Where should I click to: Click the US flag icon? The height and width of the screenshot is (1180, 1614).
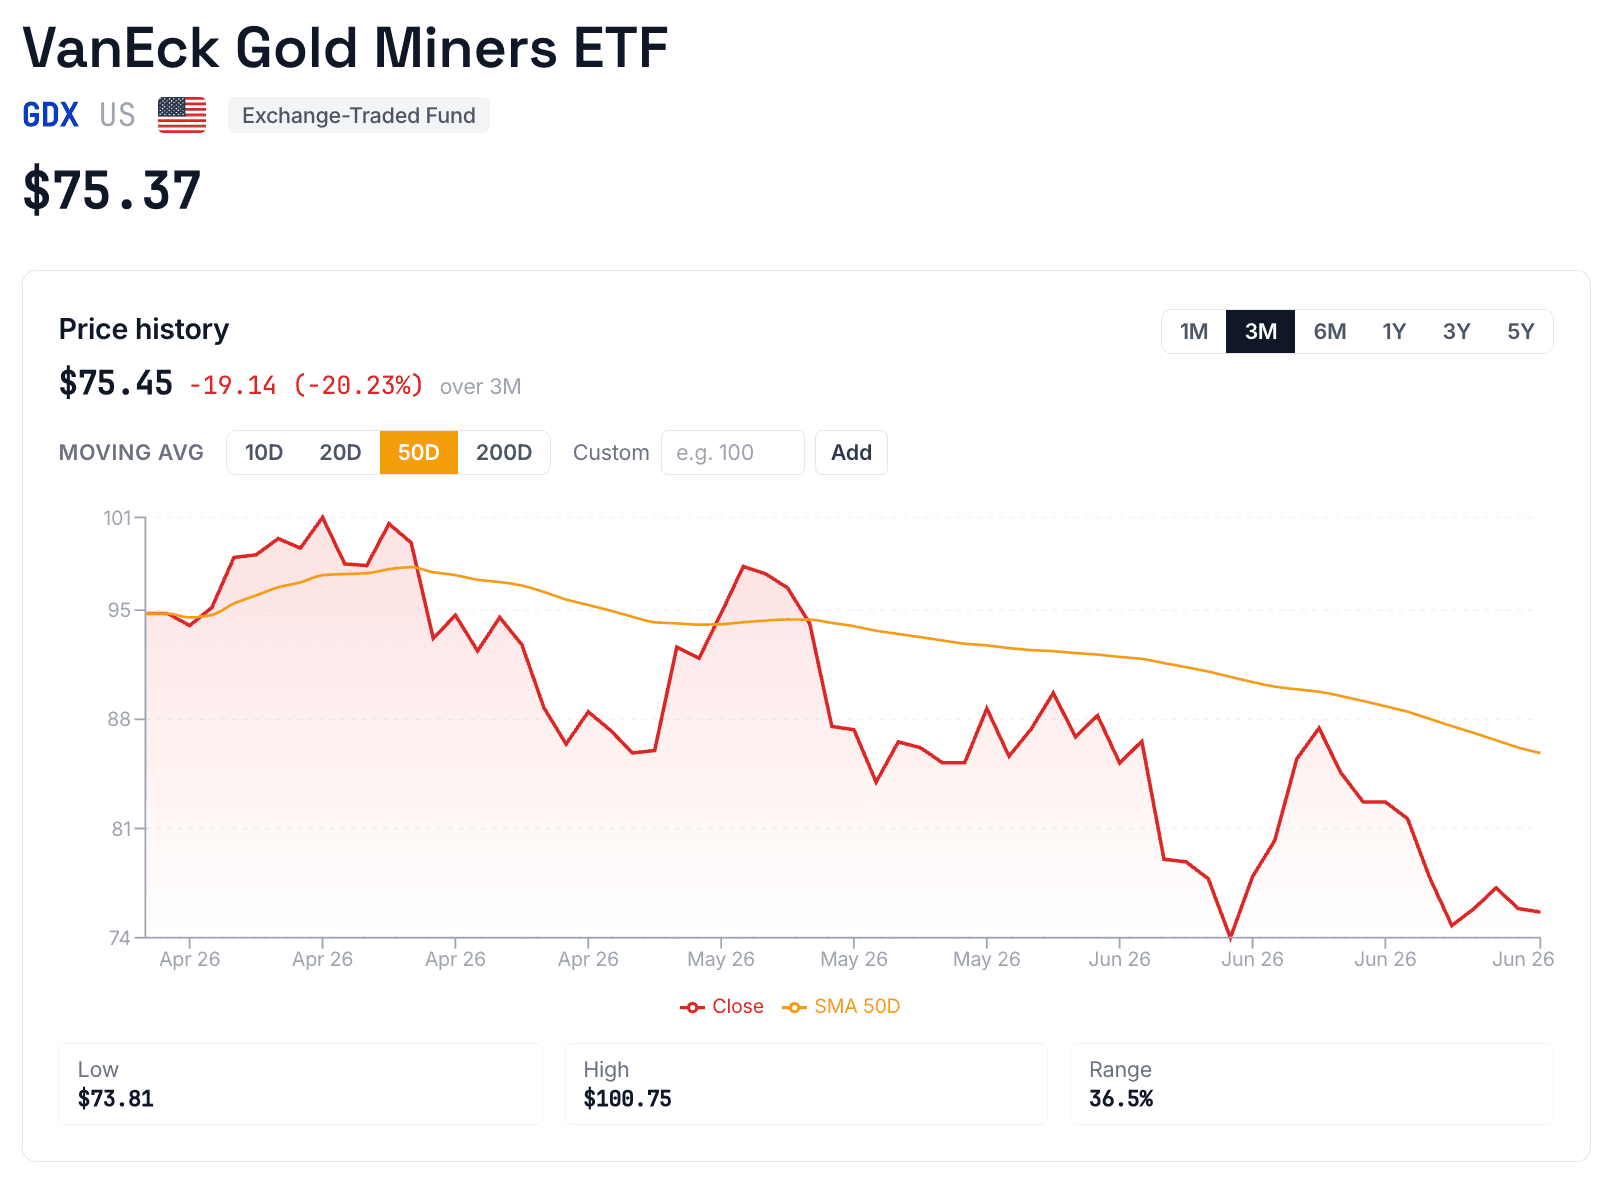click(182, 115)
